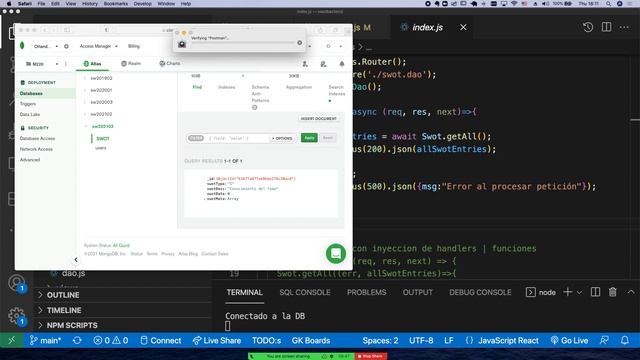Viewport: 640px width, 360px height.
Task: Click the invite user icon in Atlas
Action: (305, 64)
